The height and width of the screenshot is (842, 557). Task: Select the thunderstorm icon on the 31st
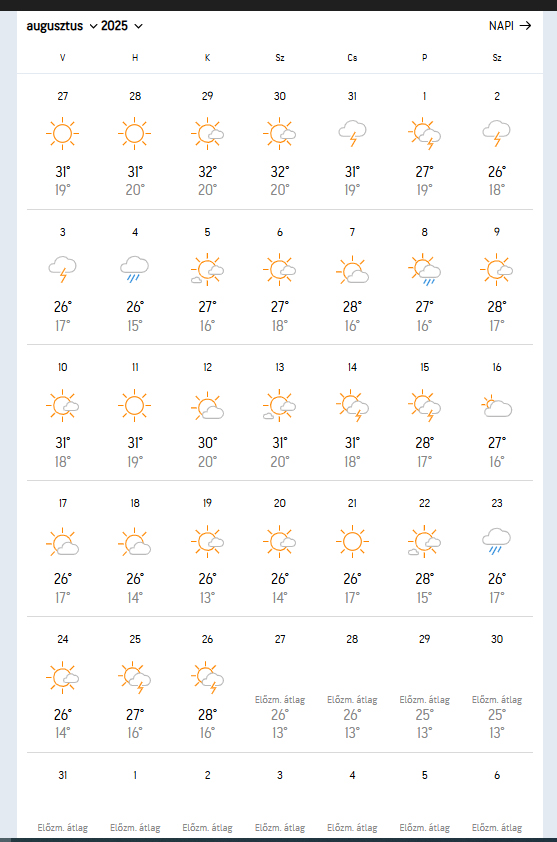coord(352,133)
